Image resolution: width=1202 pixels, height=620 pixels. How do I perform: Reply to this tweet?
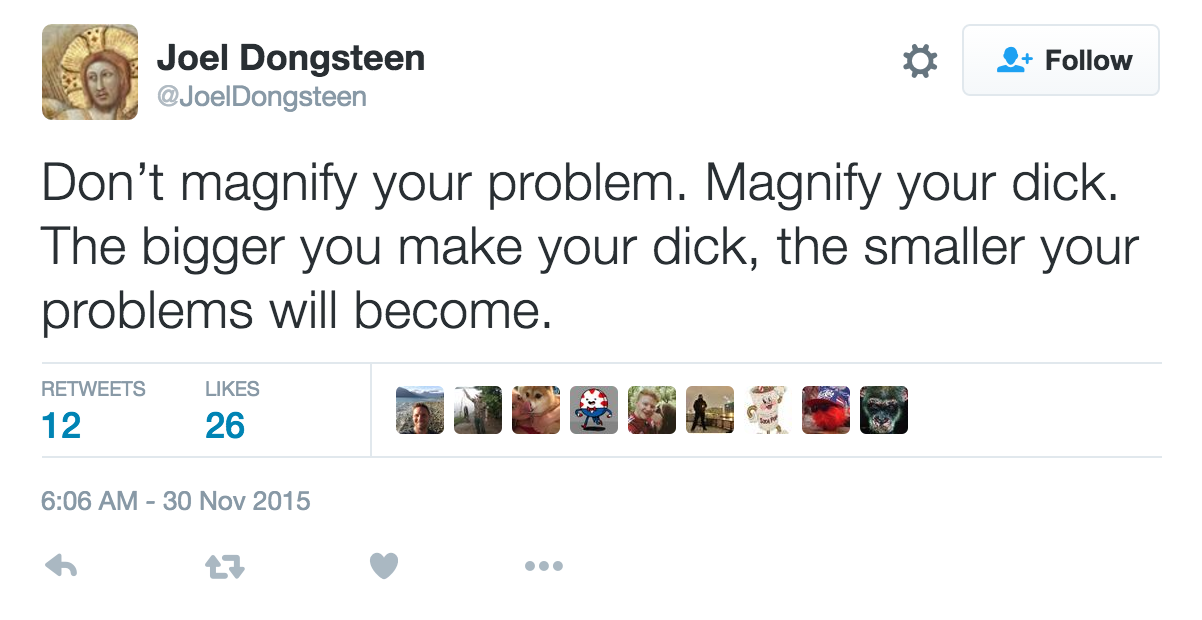pyautogui.click(x=62, y=567)
